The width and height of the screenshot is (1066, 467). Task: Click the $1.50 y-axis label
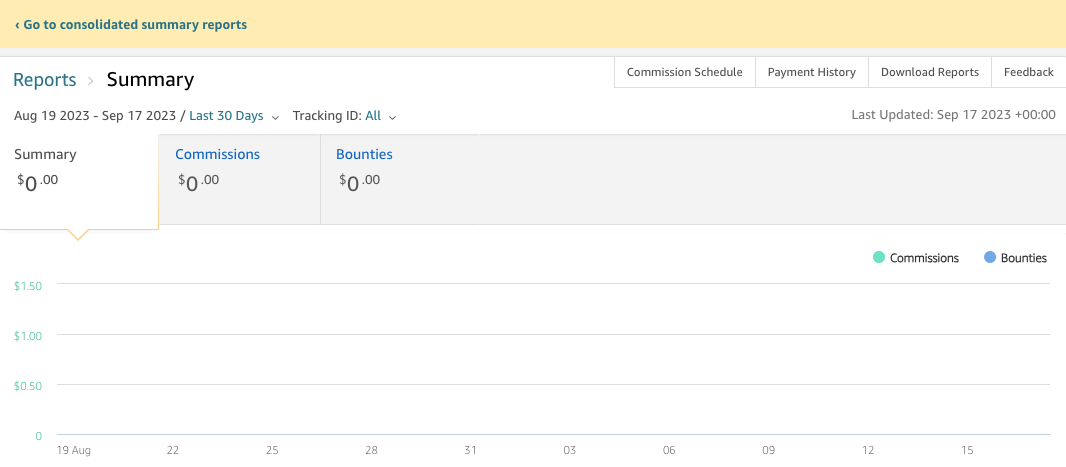pos(28,286)
